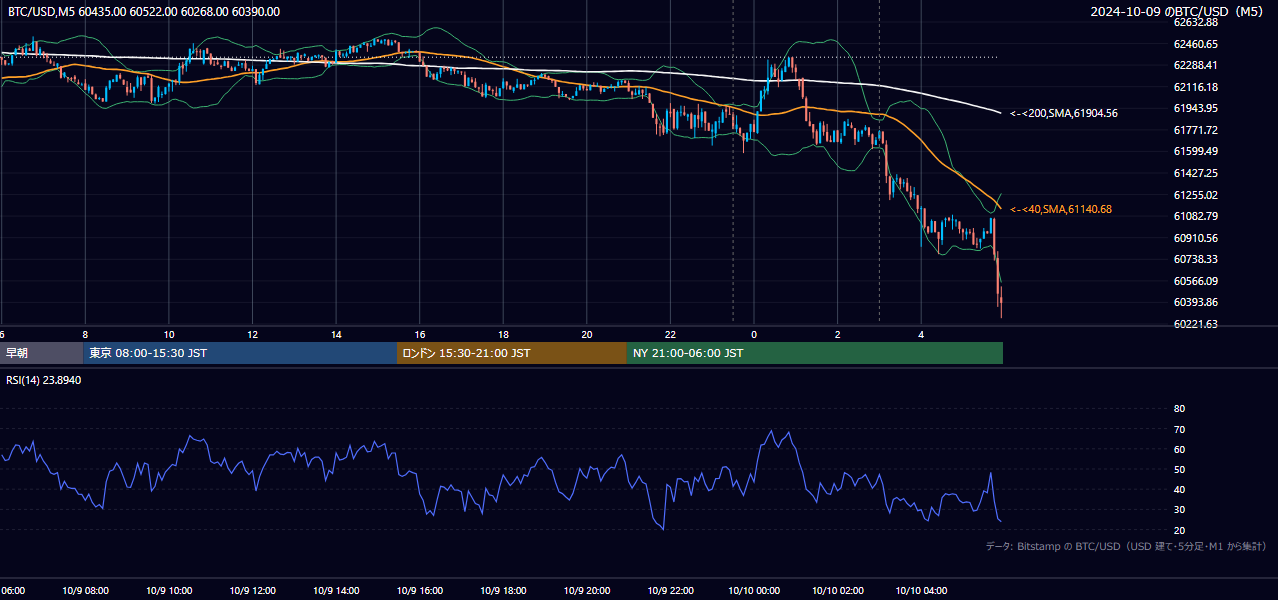Click the Bitstamp data source note
Screen dimensions: 1278x600
click(x=1126, y=547)
